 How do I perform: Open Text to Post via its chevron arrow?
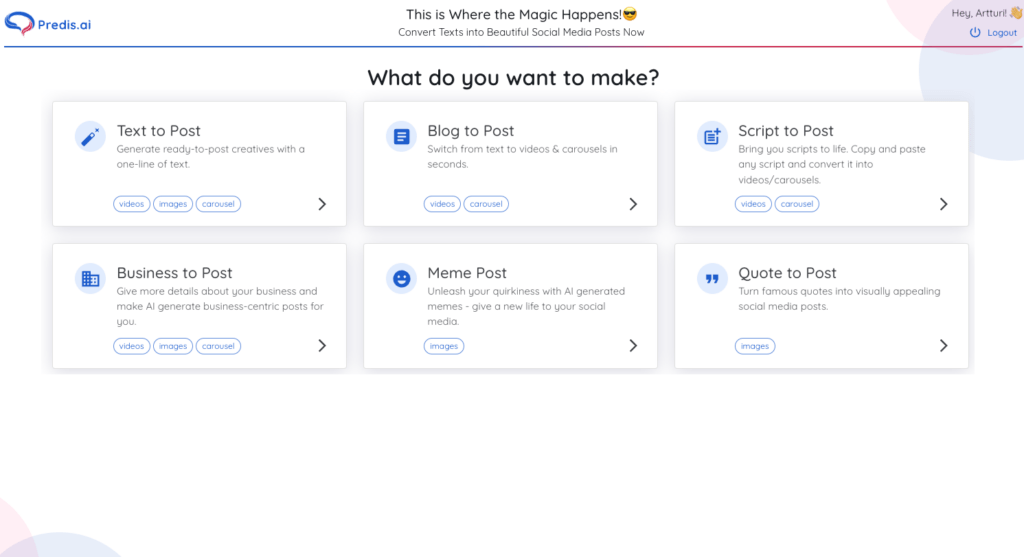click(x=322, y=204)
